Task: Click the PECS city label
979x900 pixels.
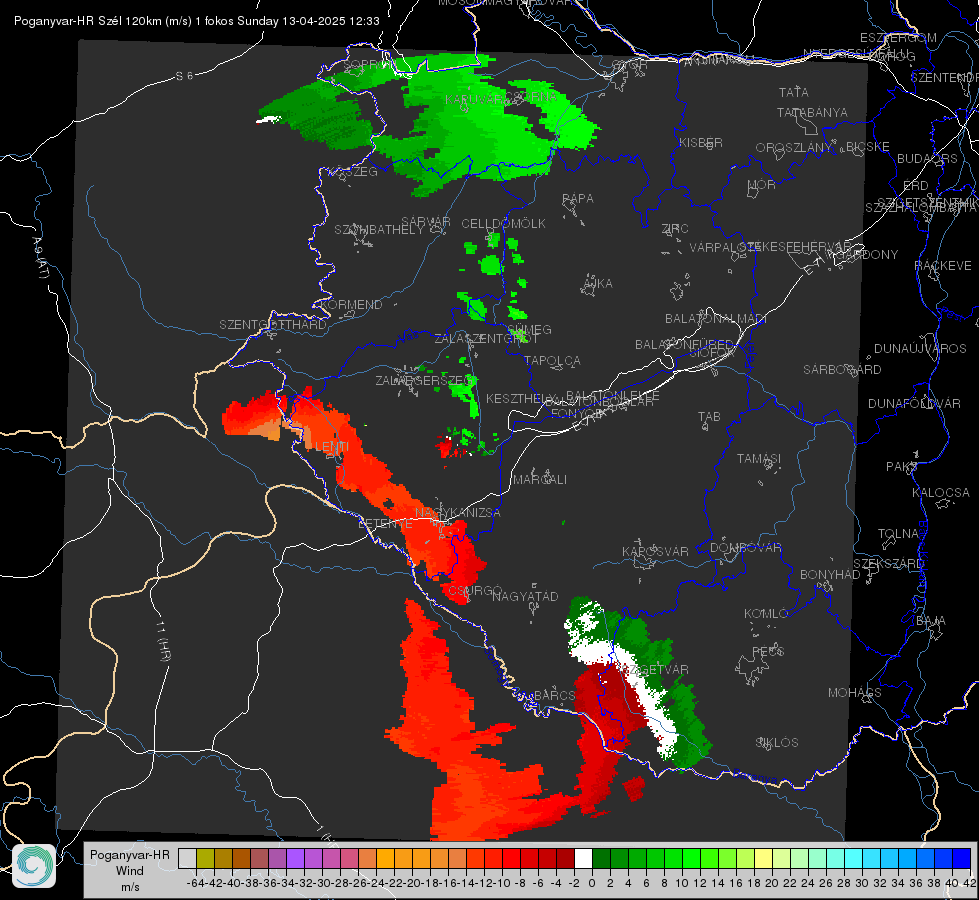Action: (x=768, y=651)
